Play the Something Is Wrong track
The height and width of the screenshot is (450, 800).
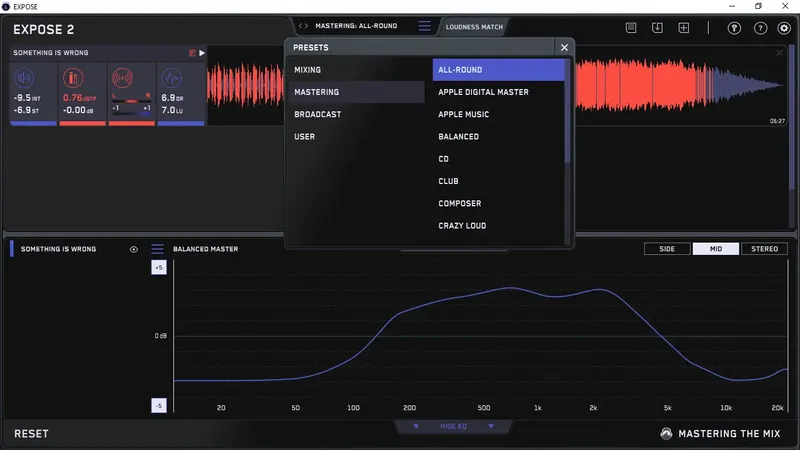click(x=202, y=53)
